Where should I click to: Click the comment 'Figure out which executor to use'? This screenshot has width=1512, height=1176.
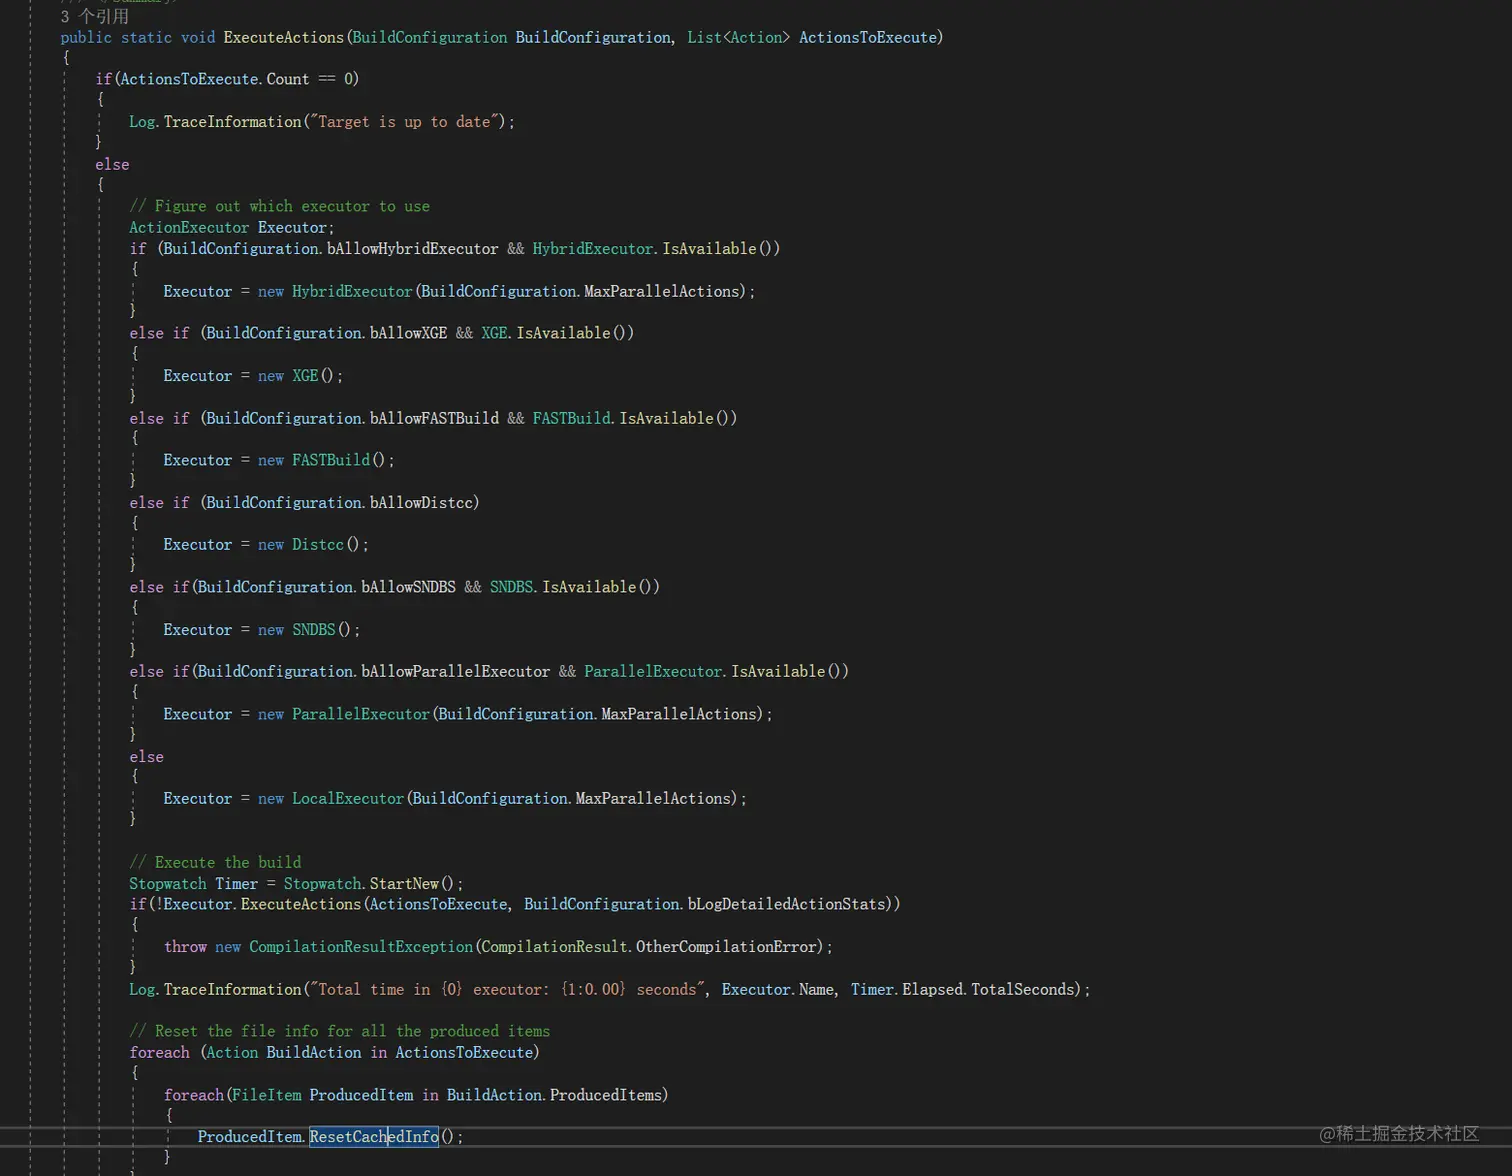(280, 206)
